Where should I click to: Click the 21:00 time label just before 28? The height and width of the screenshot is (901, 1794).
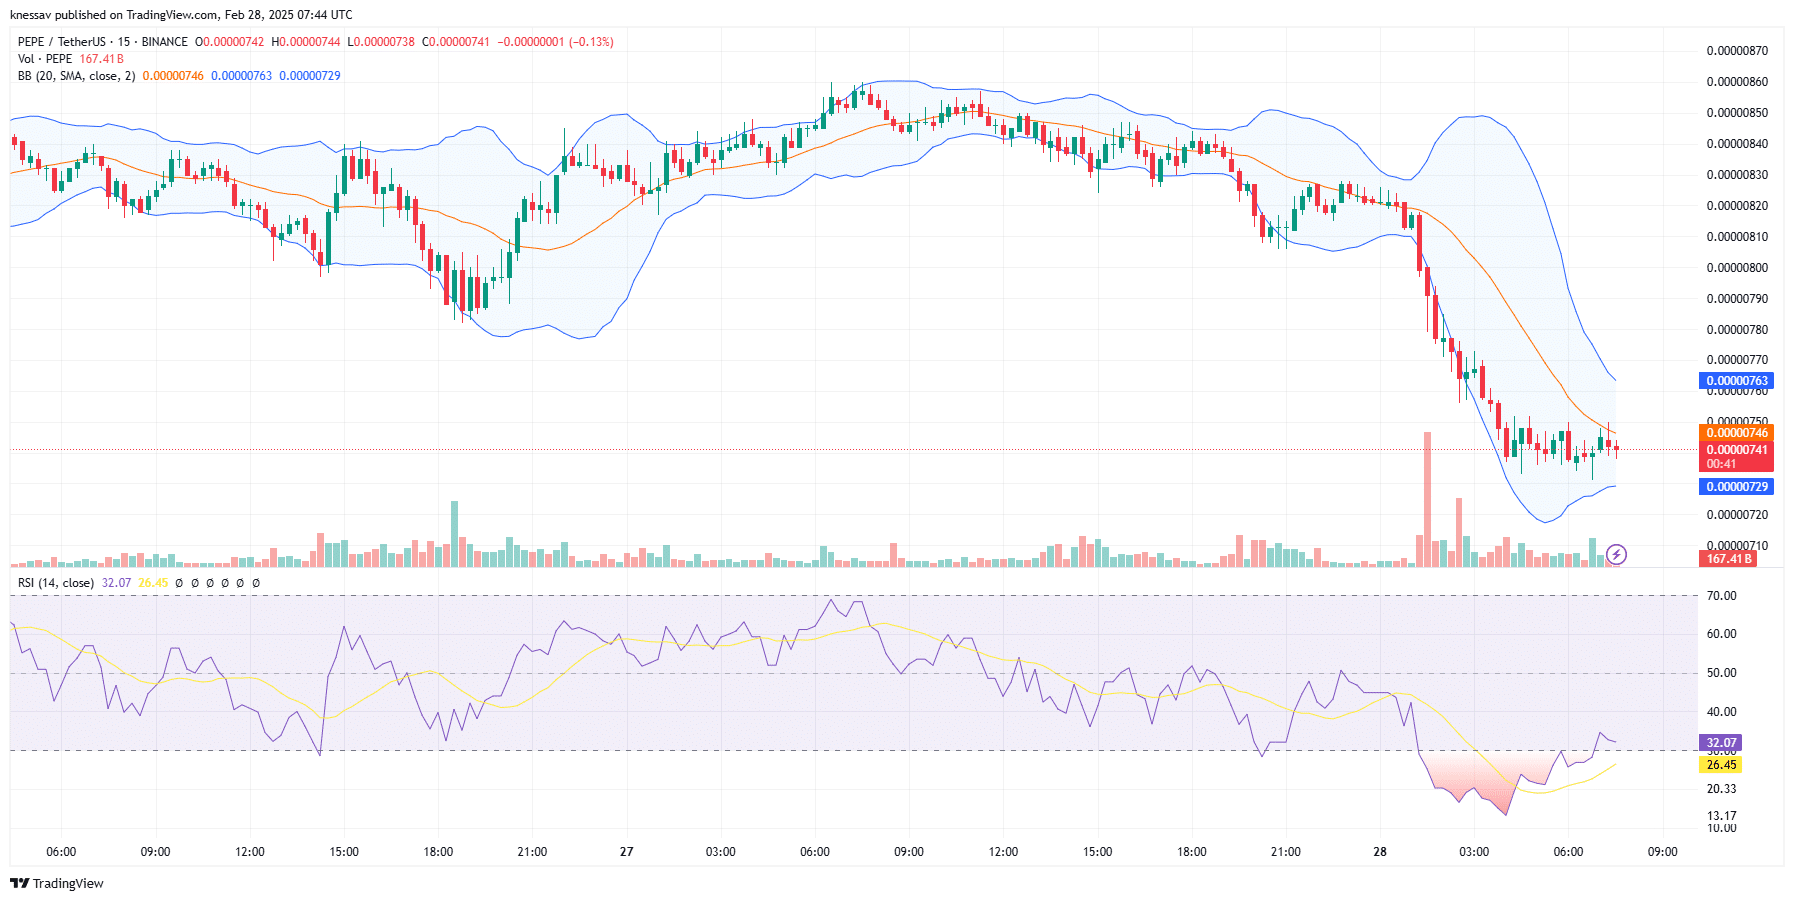click(1286, 852)
